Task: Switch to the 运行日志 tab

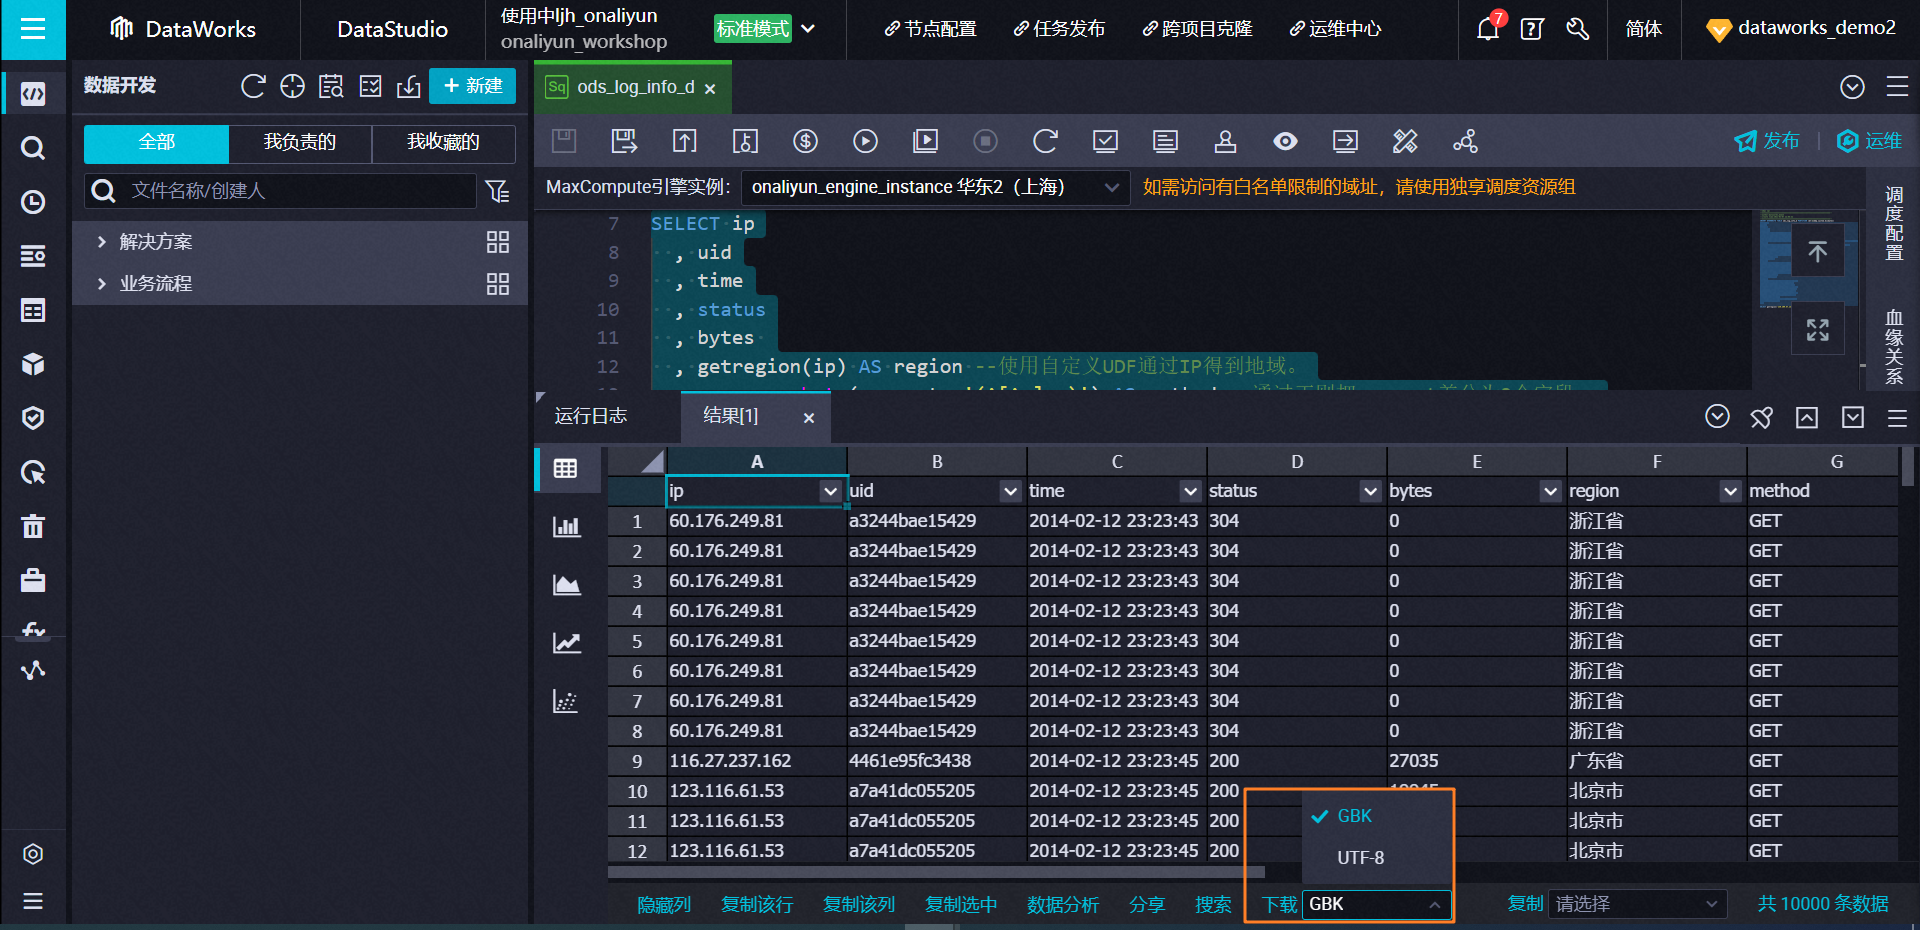Action: [x=591, y=416]
